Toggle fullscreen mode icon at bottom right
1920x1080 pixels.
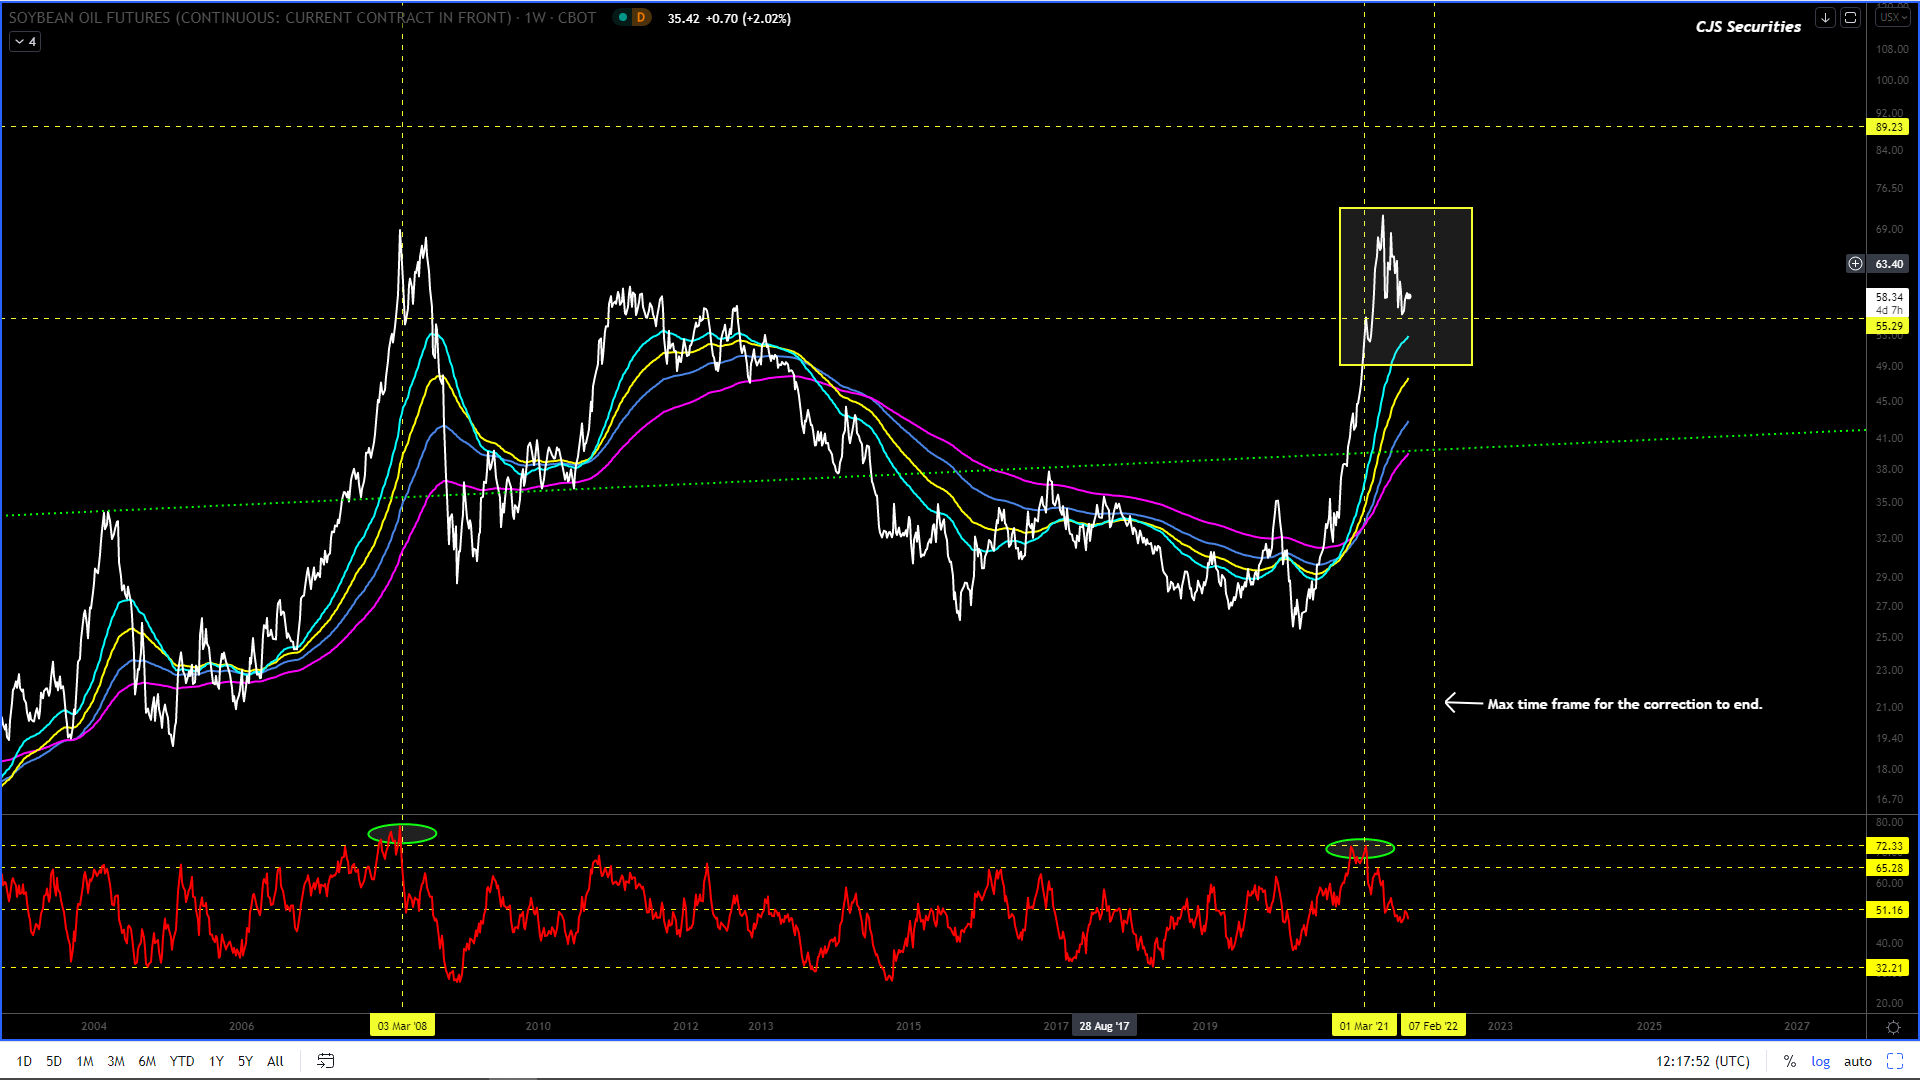coord(1894,1061)
